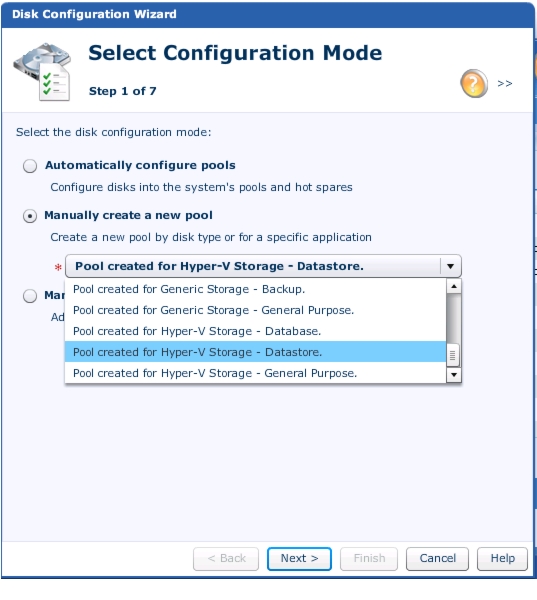Select Automatically configure pools radio button

[30, 166]
